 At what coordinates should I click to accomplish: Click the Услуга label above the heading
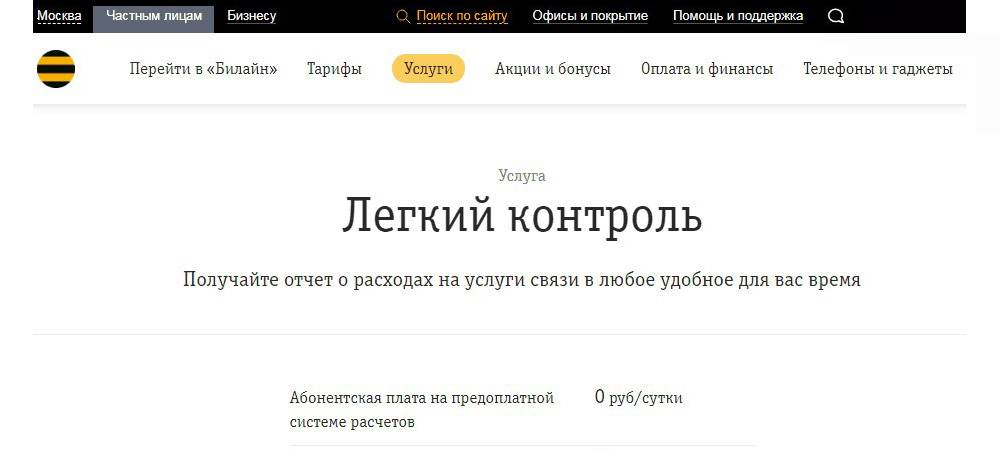click(522, 176)
